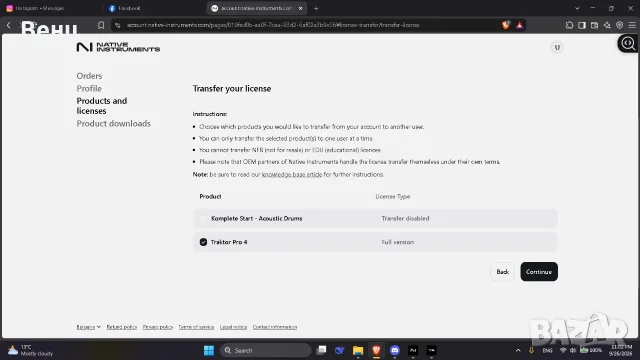Bookmark this page with the bookmark icon

pos(101,25)
